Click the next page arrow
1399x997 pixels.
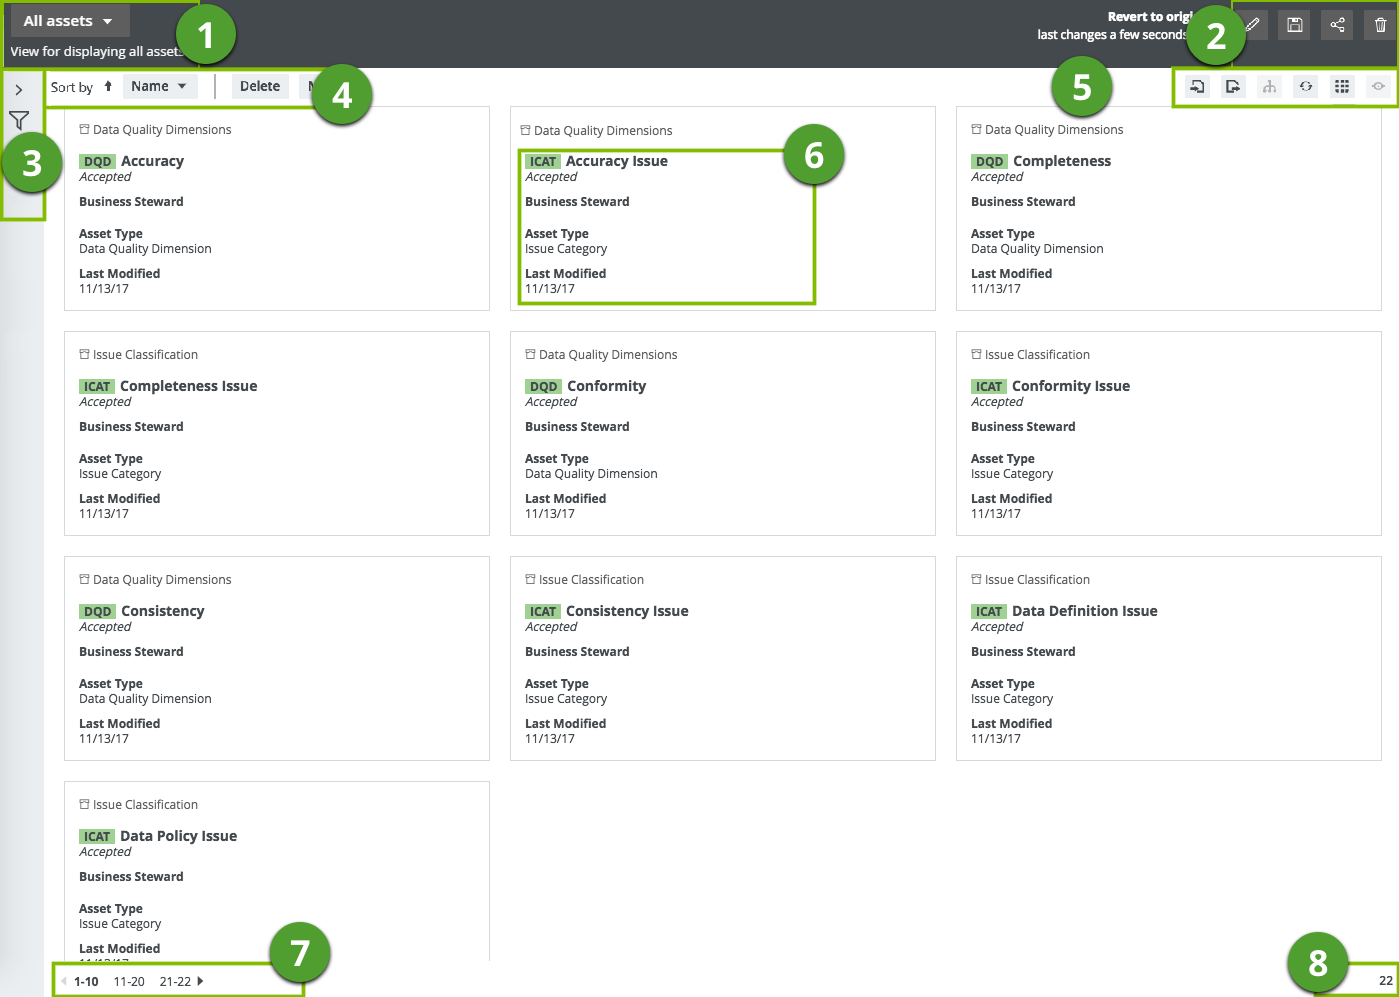tap(201, 981)
